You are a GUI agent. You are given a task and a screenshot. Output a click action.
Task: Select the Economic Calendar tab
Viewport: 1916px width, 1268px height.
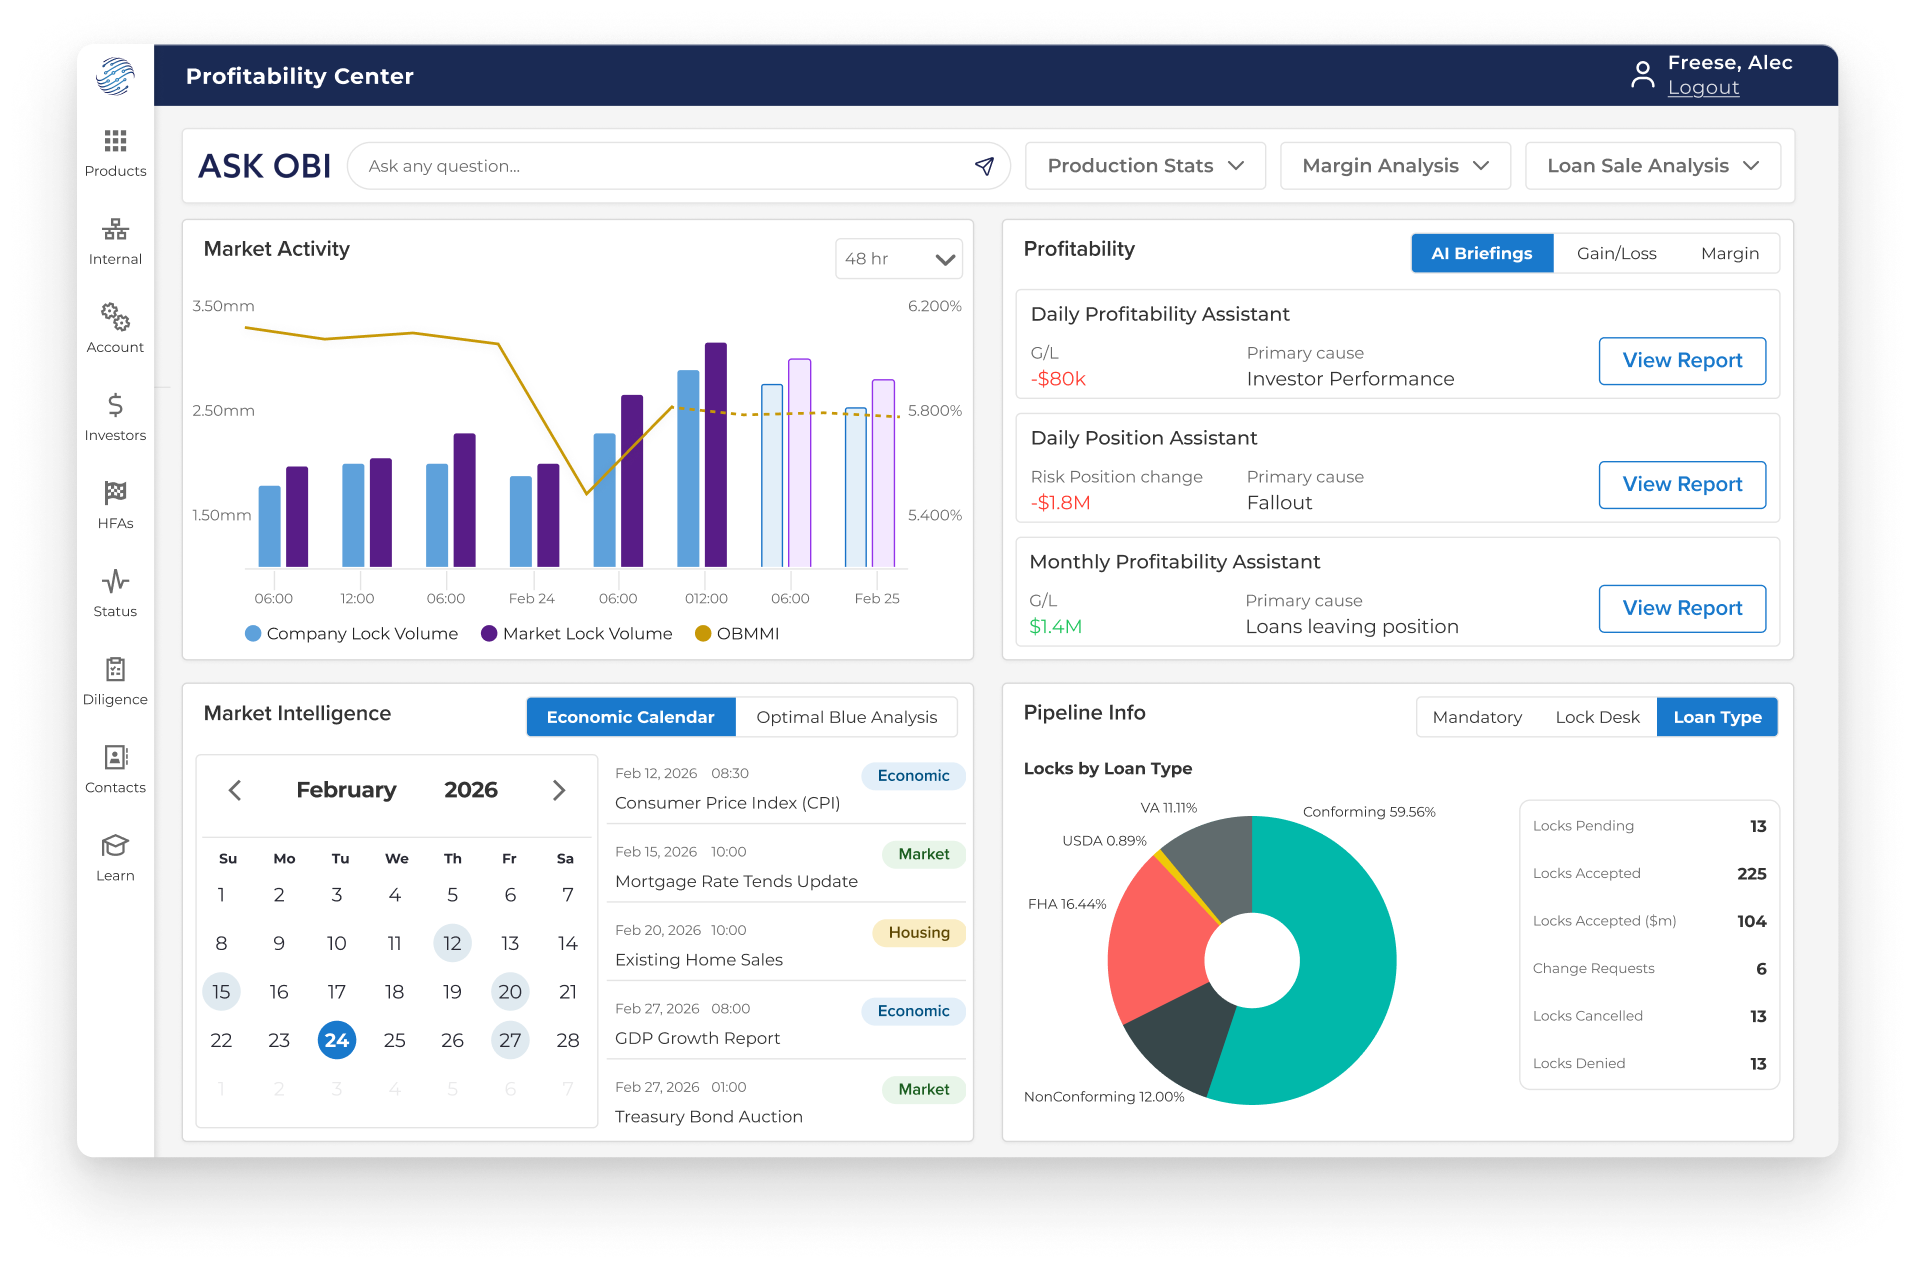coord(630,717)
